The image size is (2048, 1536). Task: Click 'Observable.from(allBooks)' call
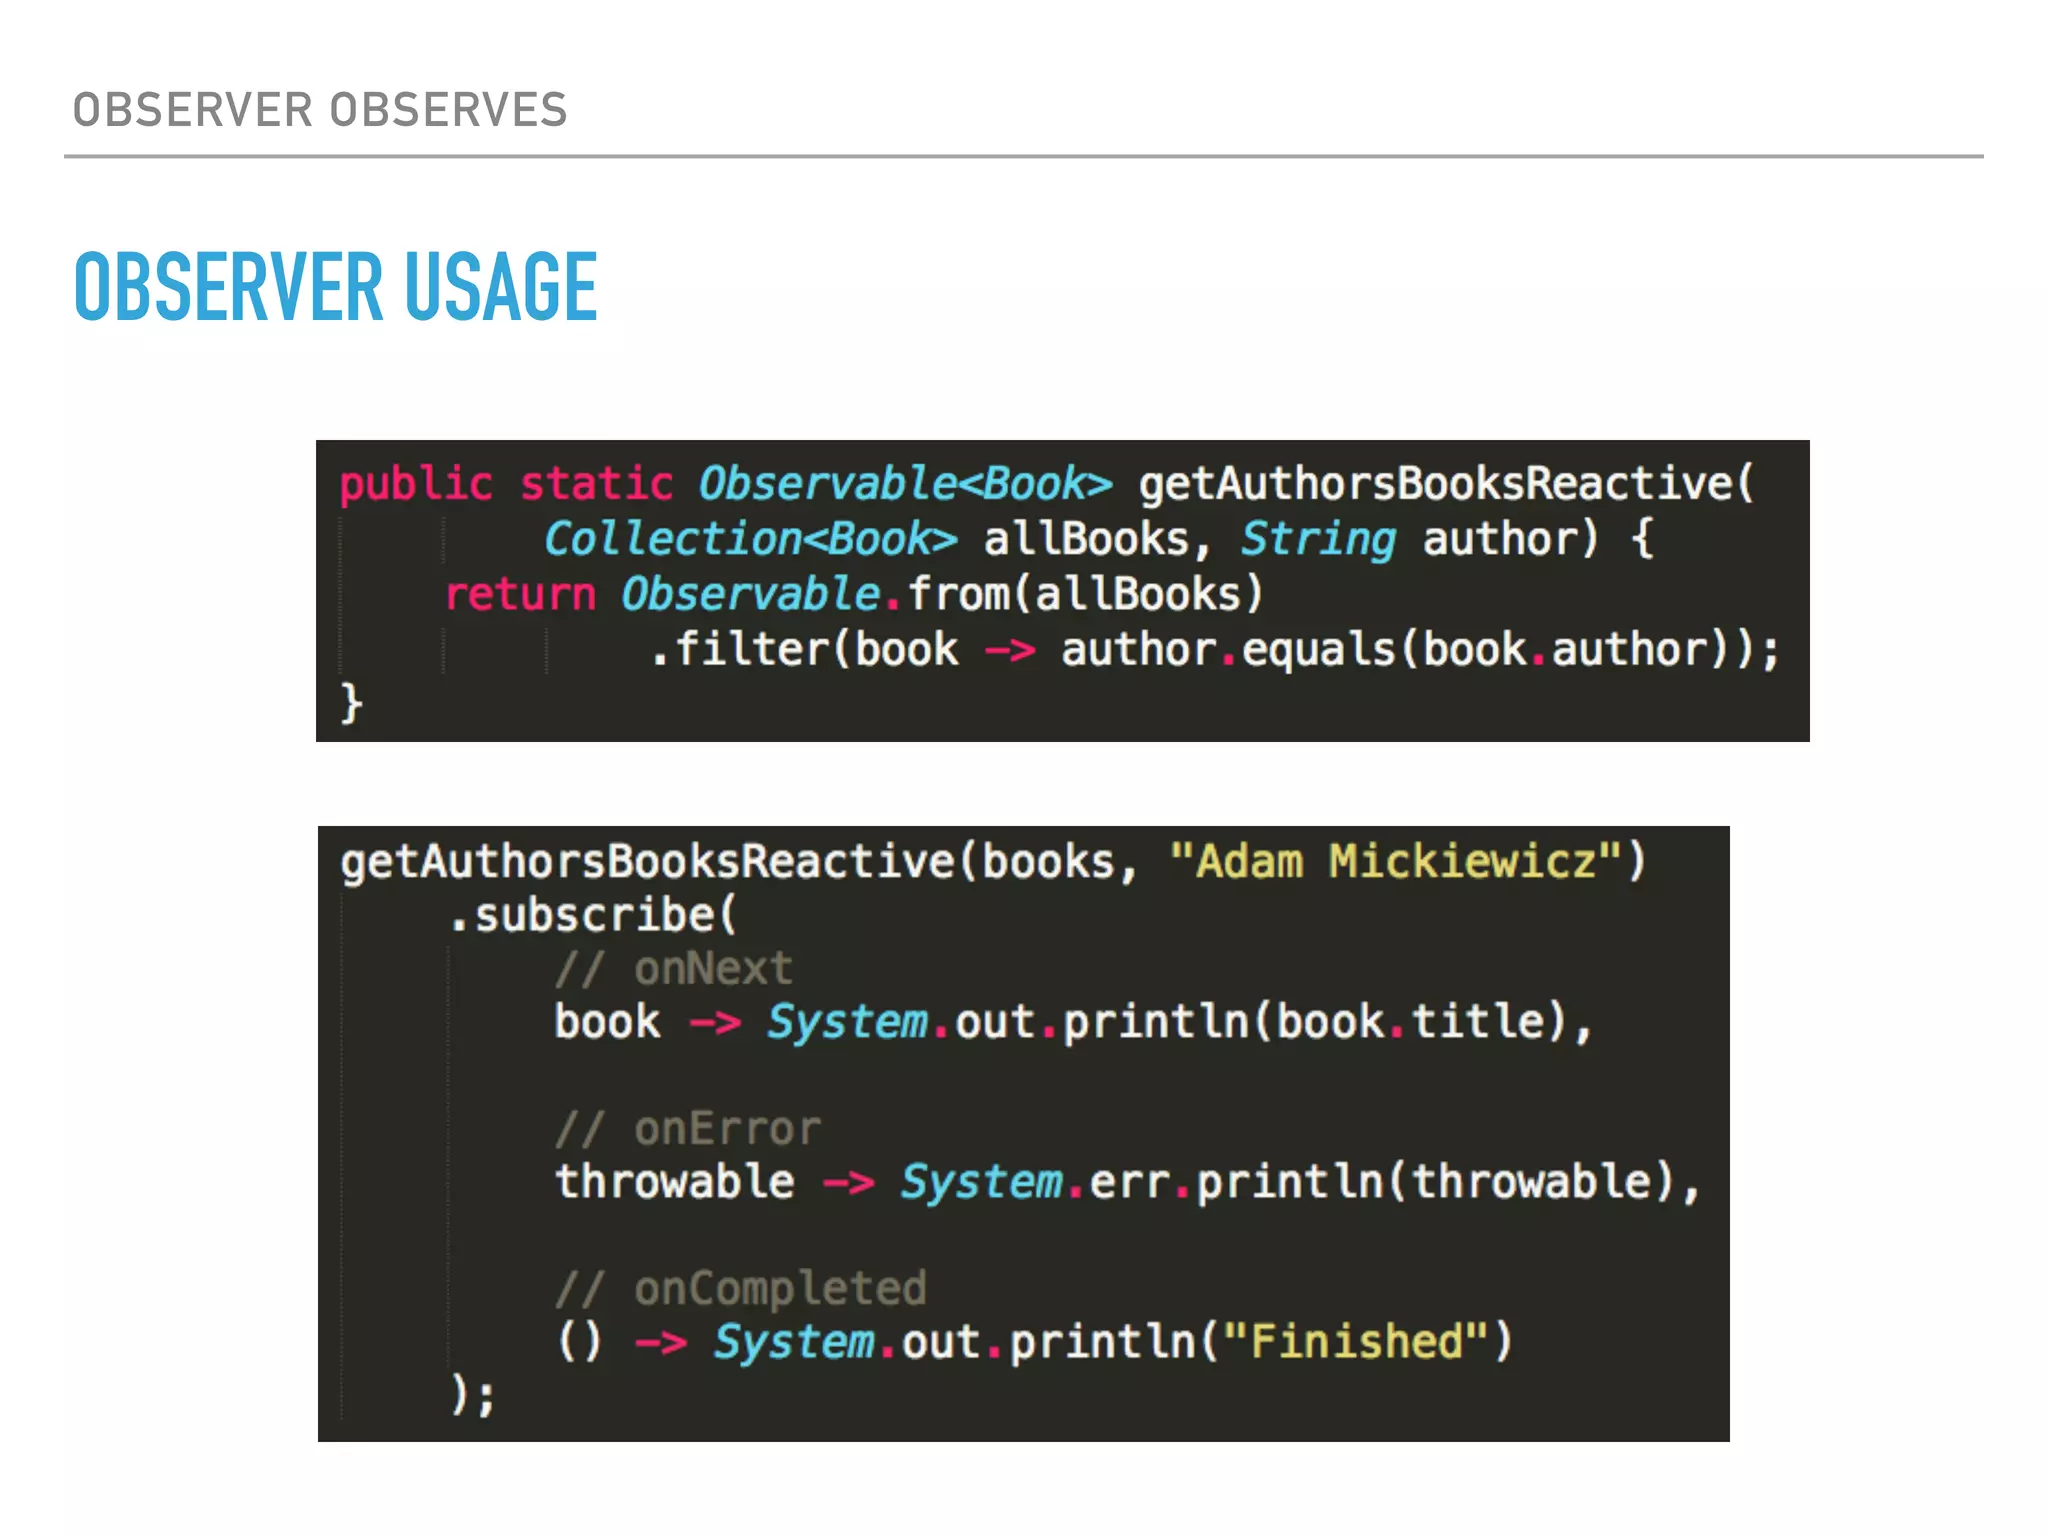[x=943, y=595]
